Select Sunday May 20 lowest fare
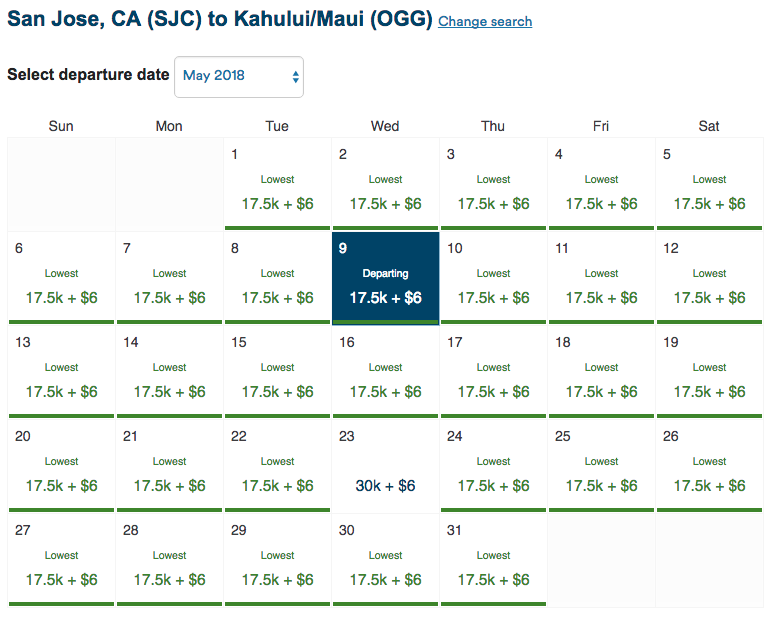776x625 pixels. (61, 472)
